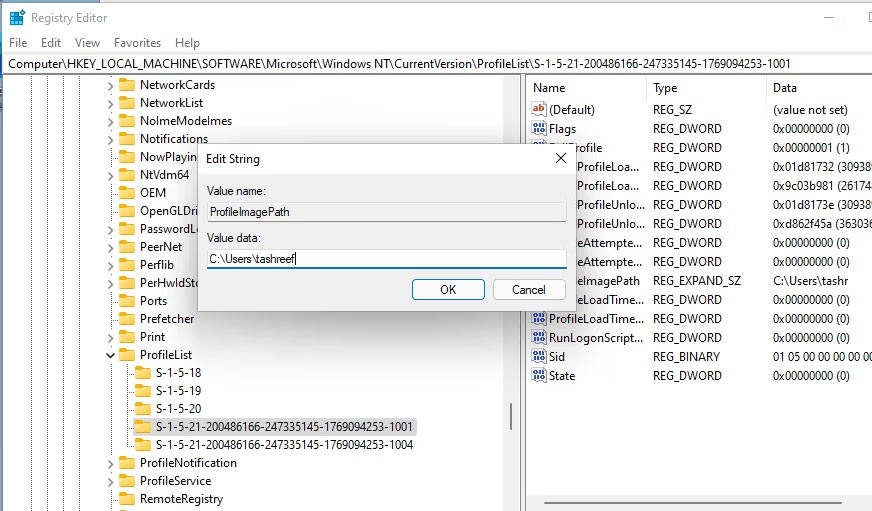Expand the NetworkCards key

click(x=110, y=85)
